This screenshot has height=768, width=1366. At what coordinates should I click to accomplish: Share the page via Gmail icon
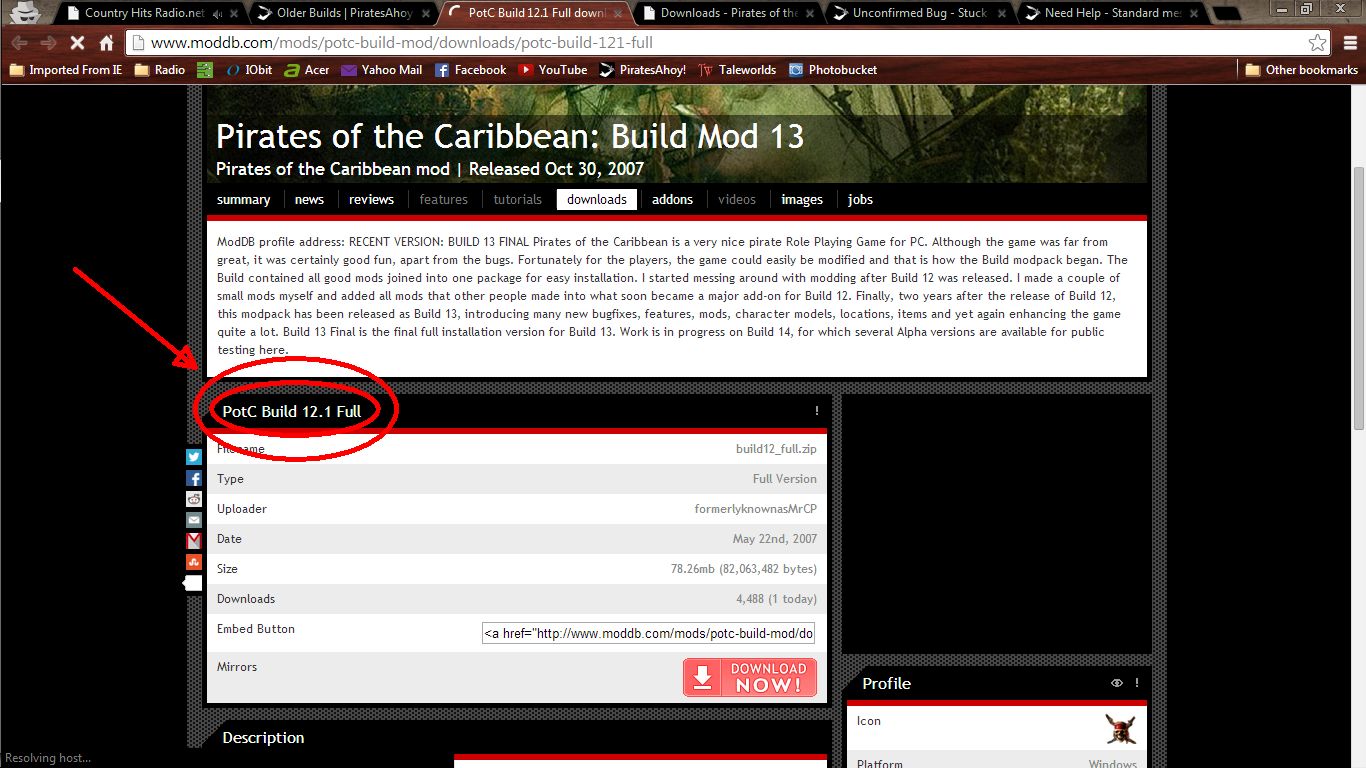194,541
